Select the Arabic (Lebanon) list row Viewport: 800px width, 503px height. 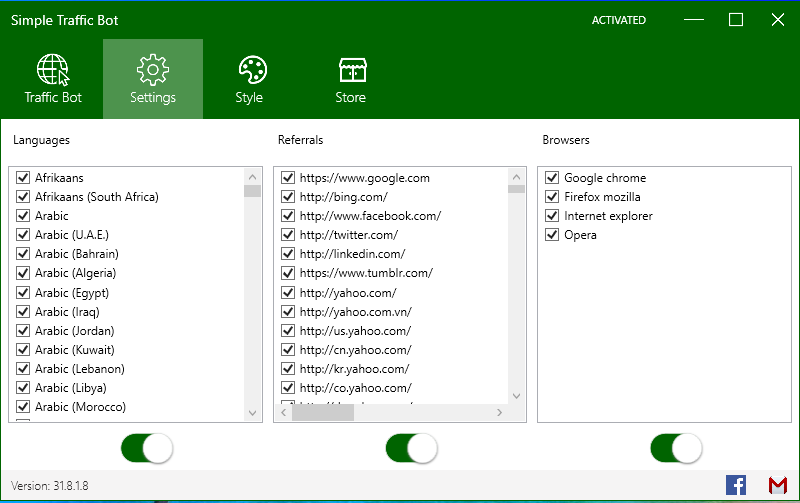(127, 369)
